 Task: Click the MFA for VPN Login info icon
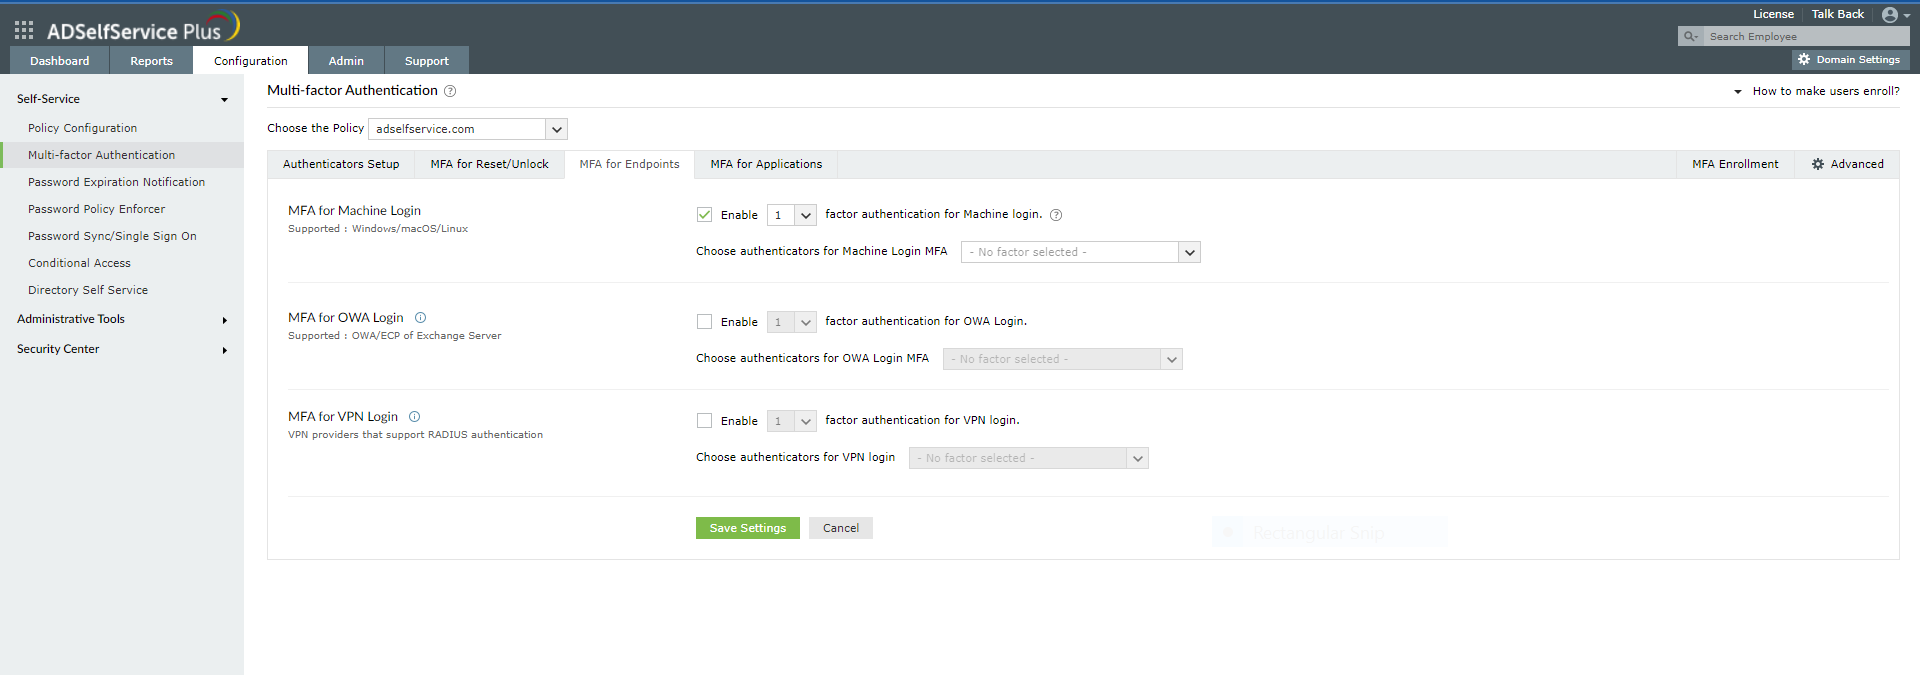414,417
